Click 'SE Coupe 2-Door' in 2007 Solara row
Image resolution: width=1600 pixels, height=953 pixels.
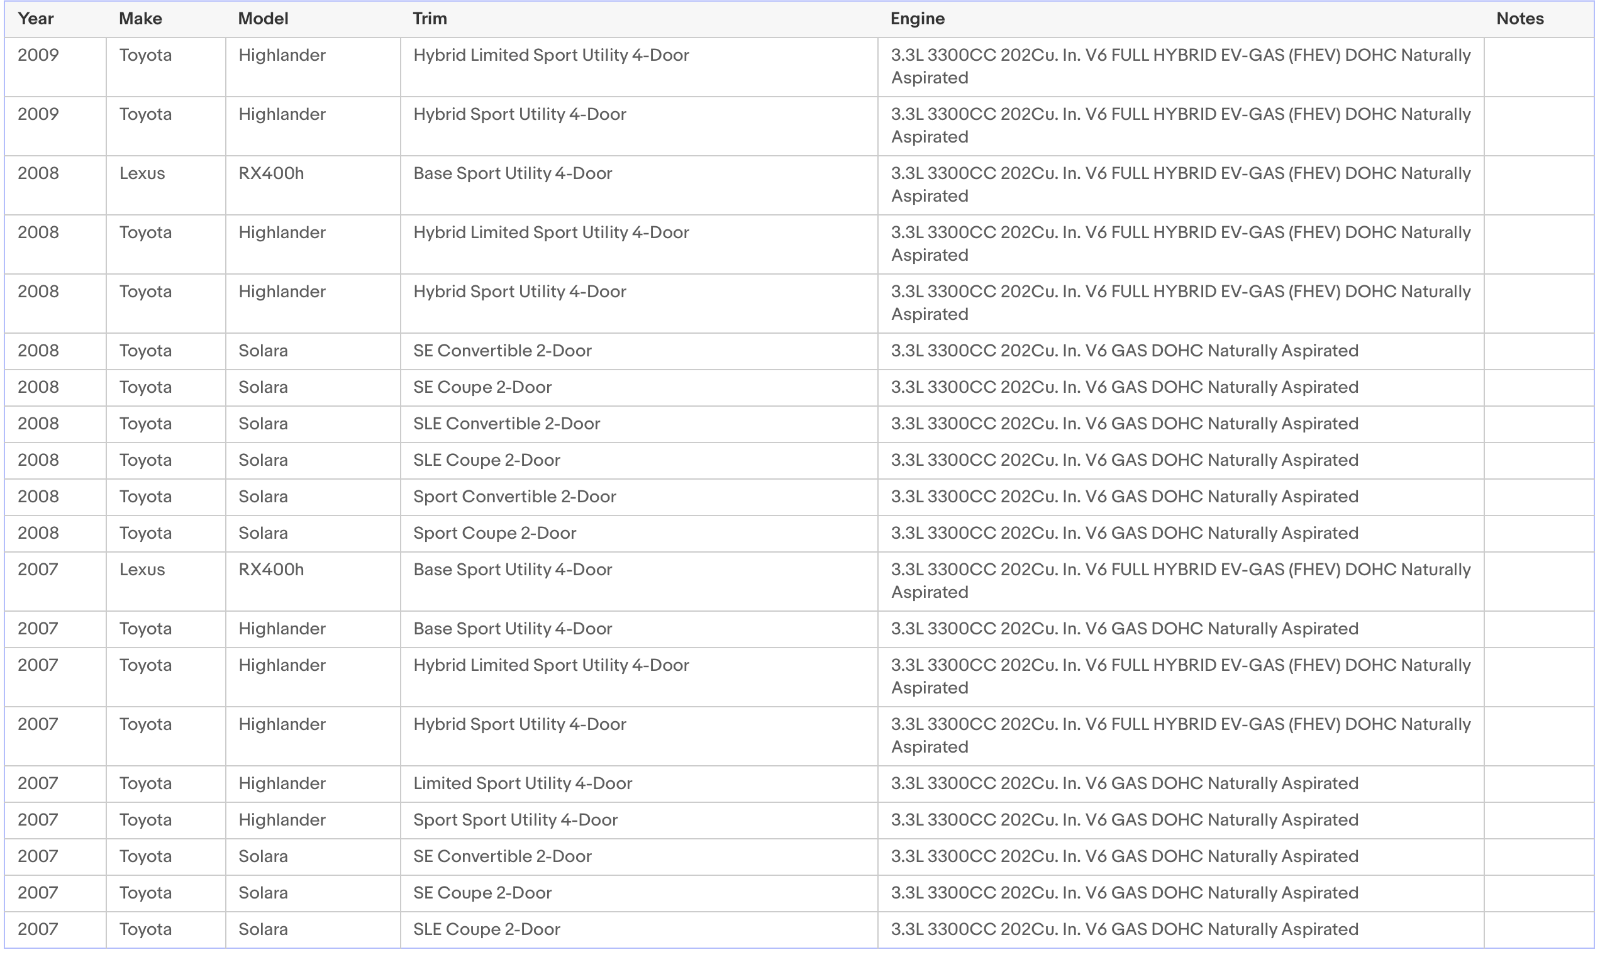483,893
